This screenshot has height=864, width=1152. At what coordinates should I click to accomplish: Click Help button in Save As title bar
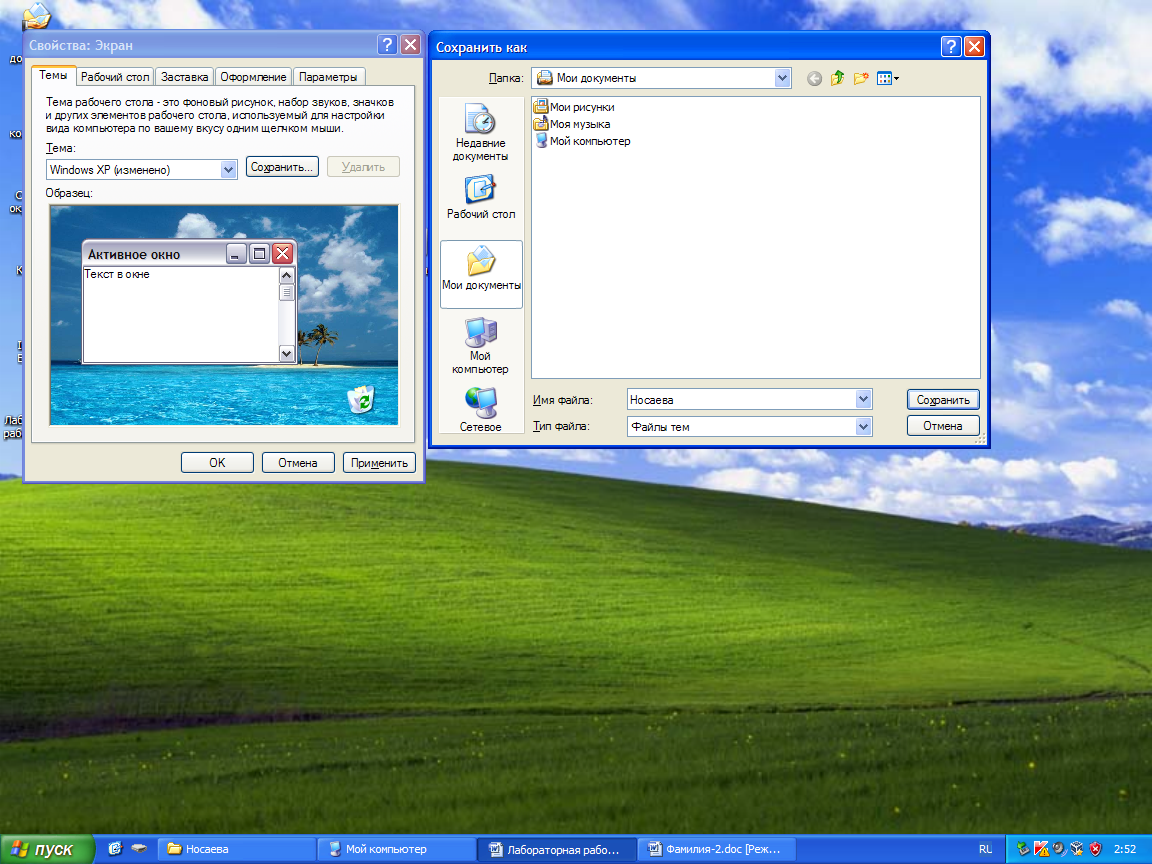(x=951, y=47)
